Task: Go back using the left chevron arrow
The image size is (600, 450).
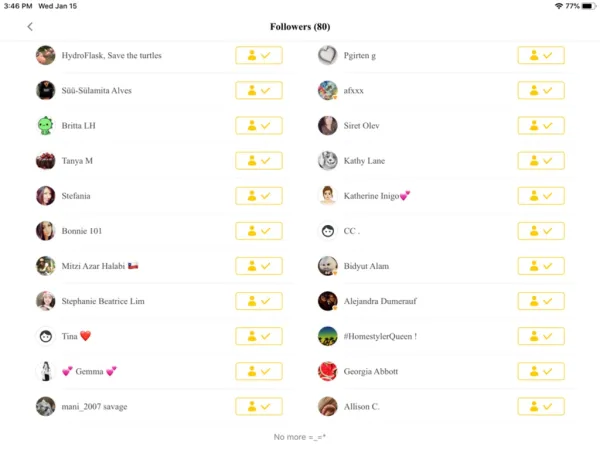Action: (x=30, y=27)
